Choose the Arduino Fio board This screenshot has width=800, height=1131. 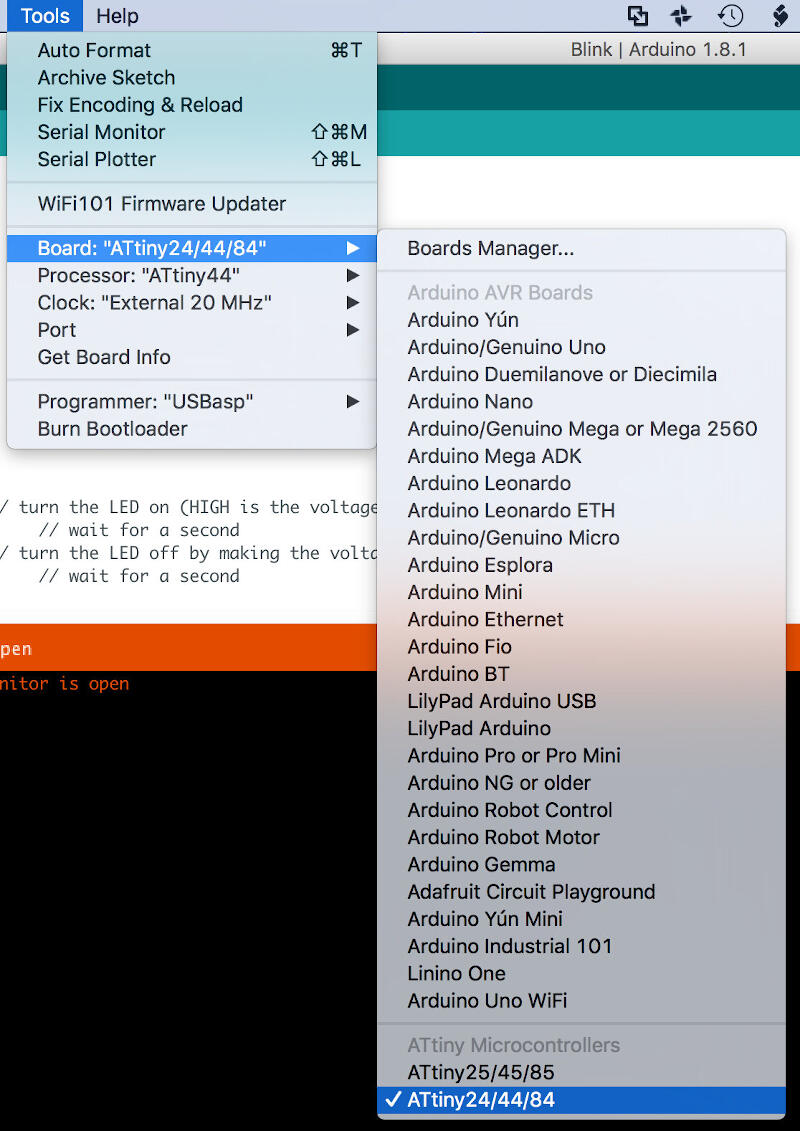pos(581,647)
